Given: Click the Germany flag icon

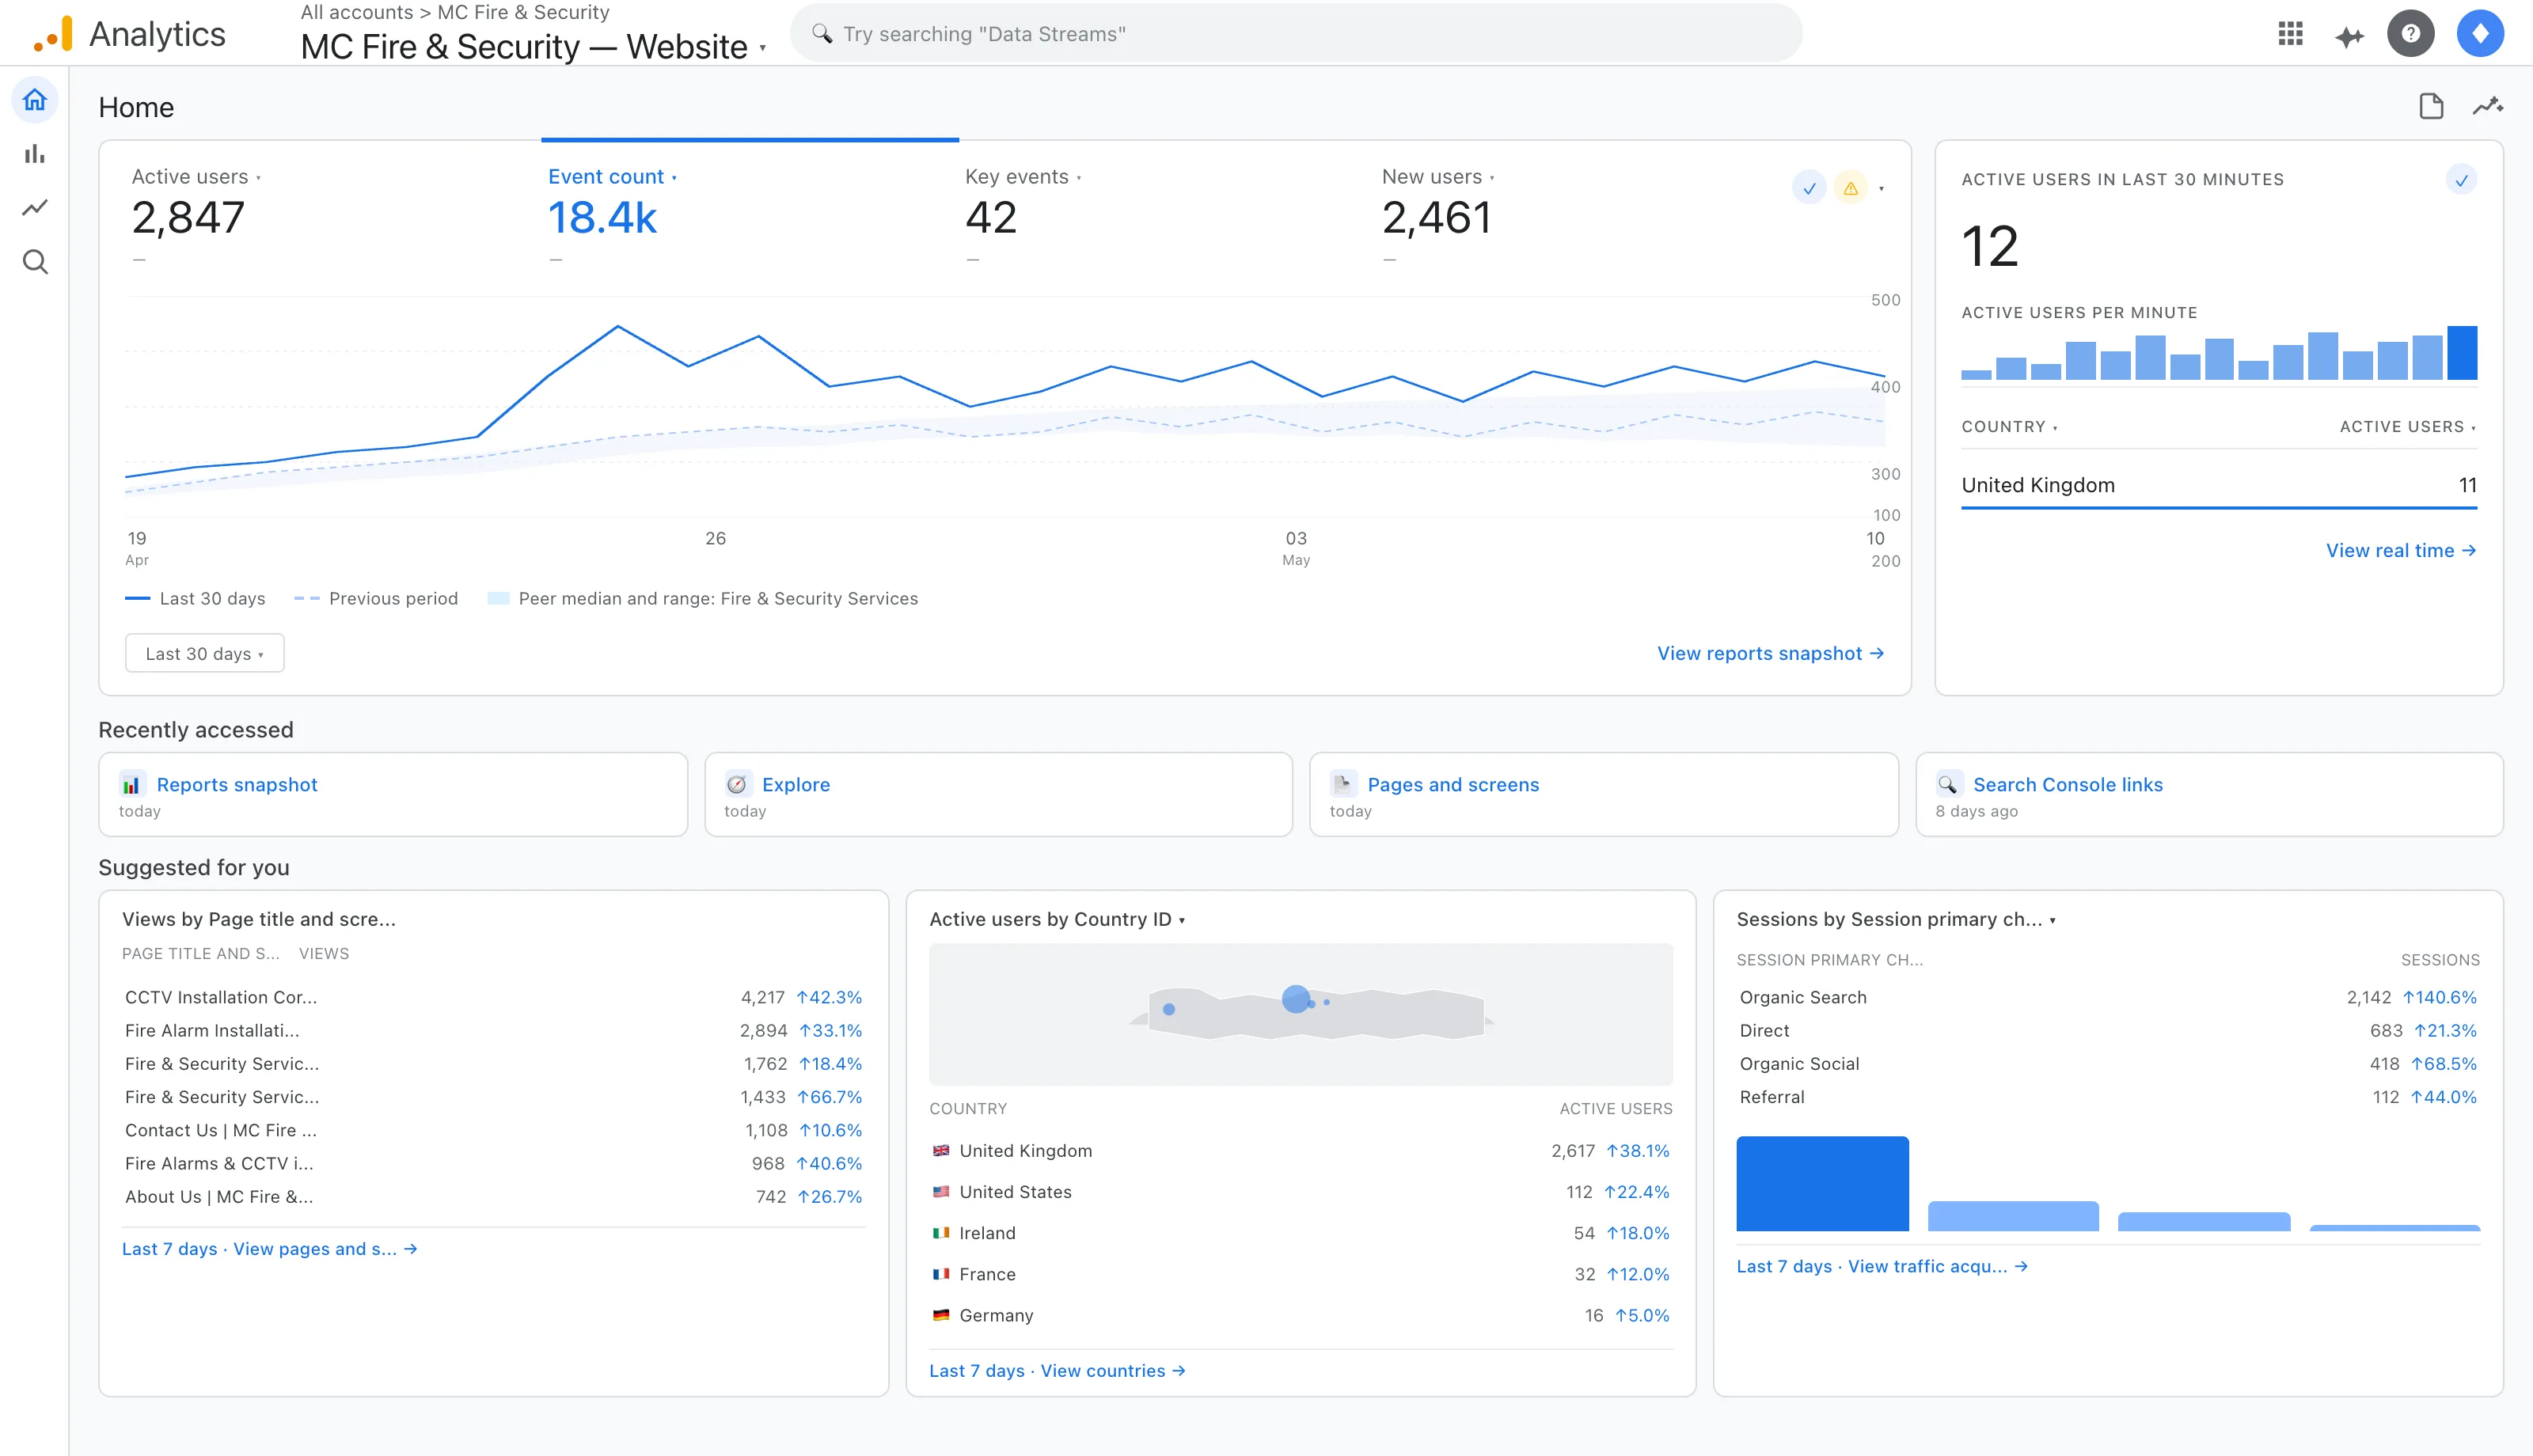Looking at the screenshot, I should [x=941, y=1315].
